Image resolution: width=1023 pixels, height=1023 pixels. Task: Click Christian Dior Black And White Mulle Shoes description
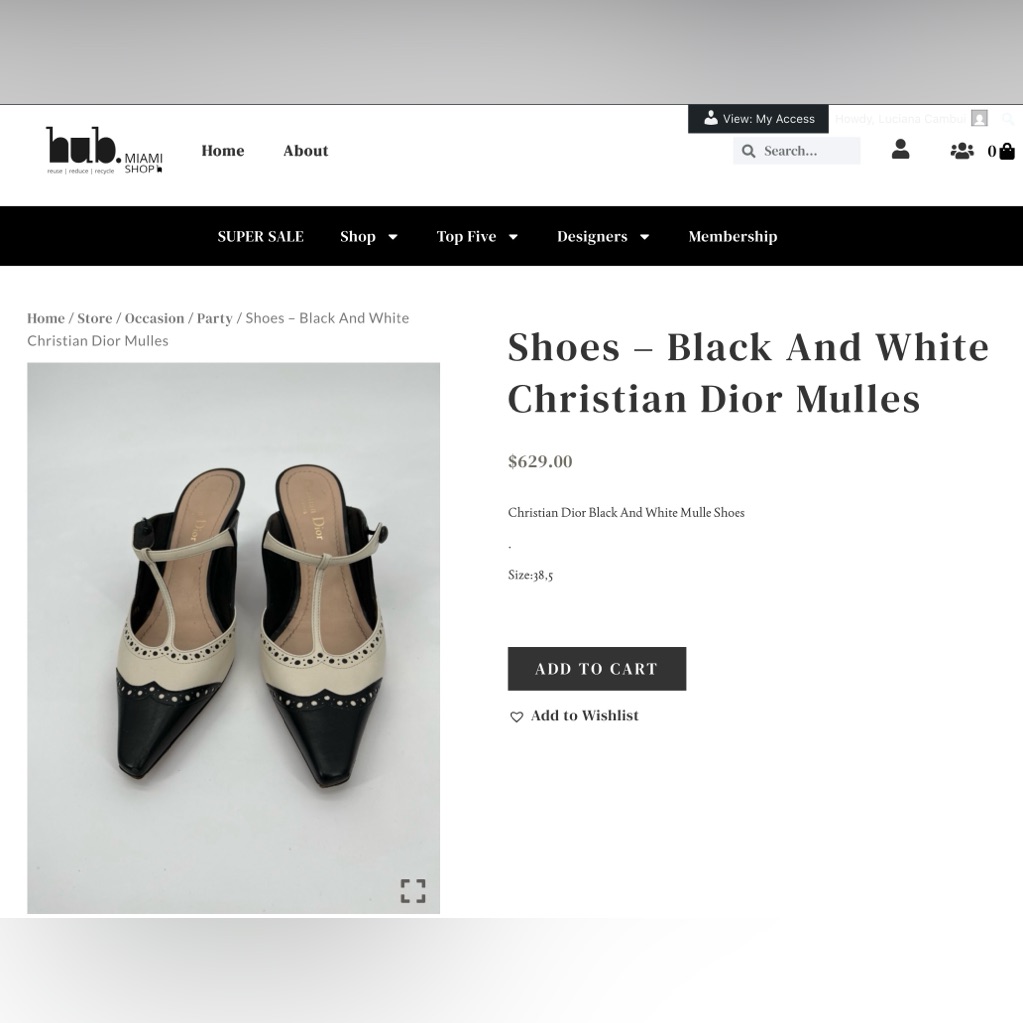[626, 513]
